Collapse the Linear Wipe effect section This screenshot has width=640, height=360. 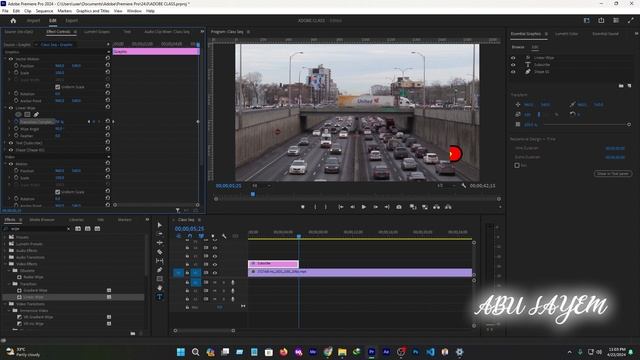pyautogui.click(x=6, y=108)
